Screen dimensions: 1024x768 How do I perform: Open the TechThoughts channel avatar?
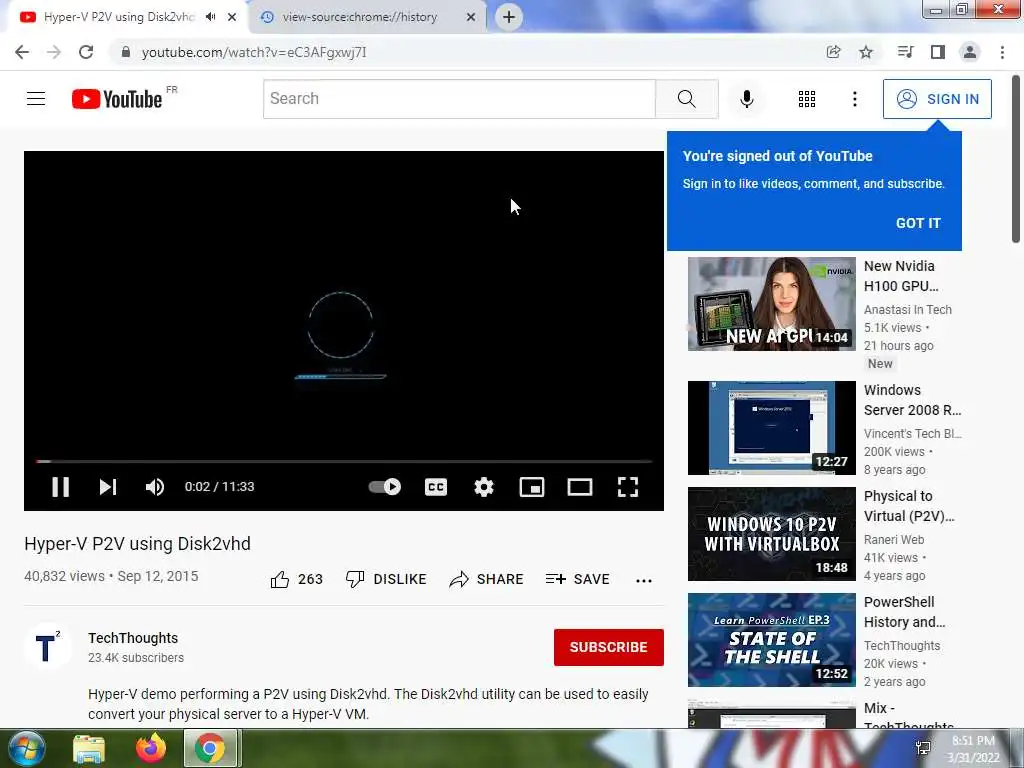47,647
